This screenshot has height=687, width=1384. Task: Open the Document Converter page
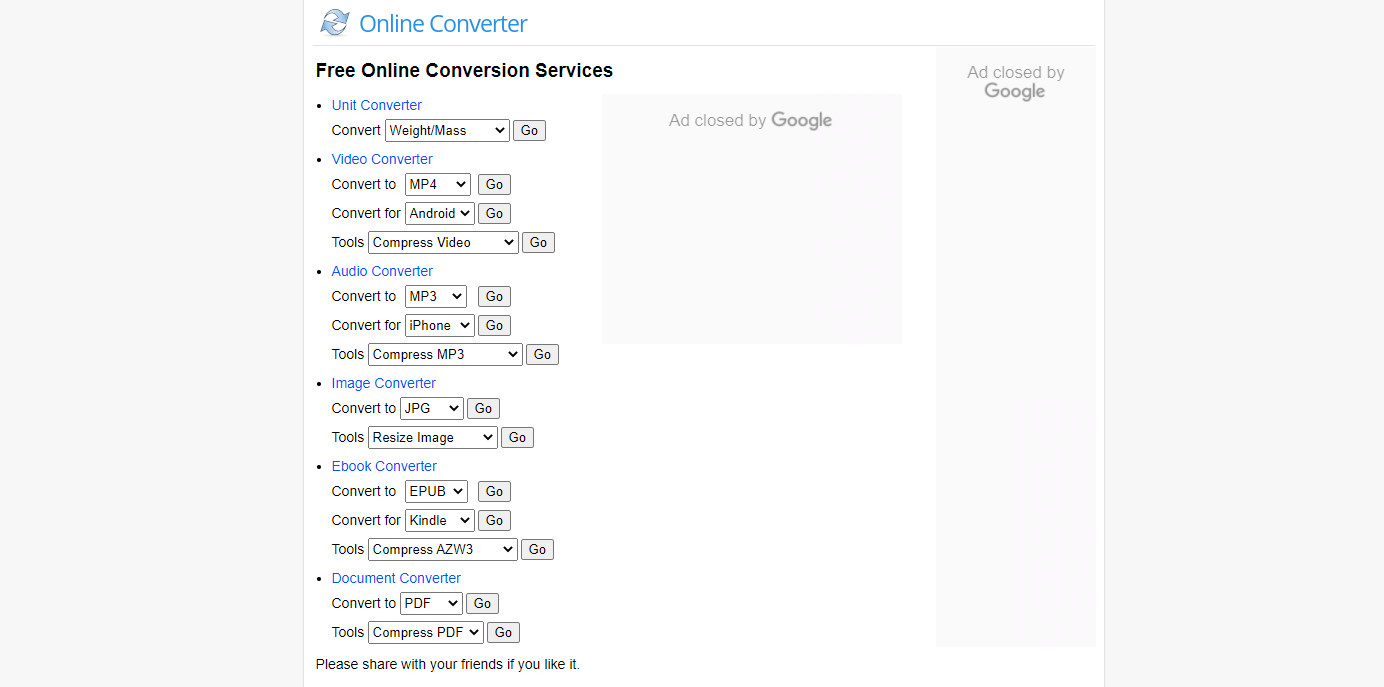pyautogui.click(x=396, y=578)
